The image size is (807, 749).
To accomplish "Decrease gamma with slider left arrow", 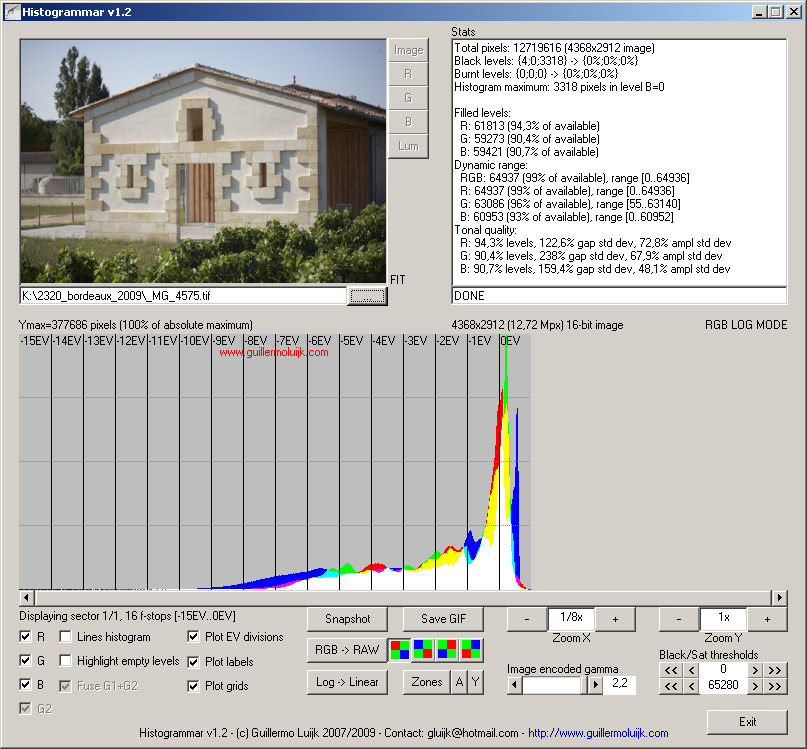I will tap(514, 685).
